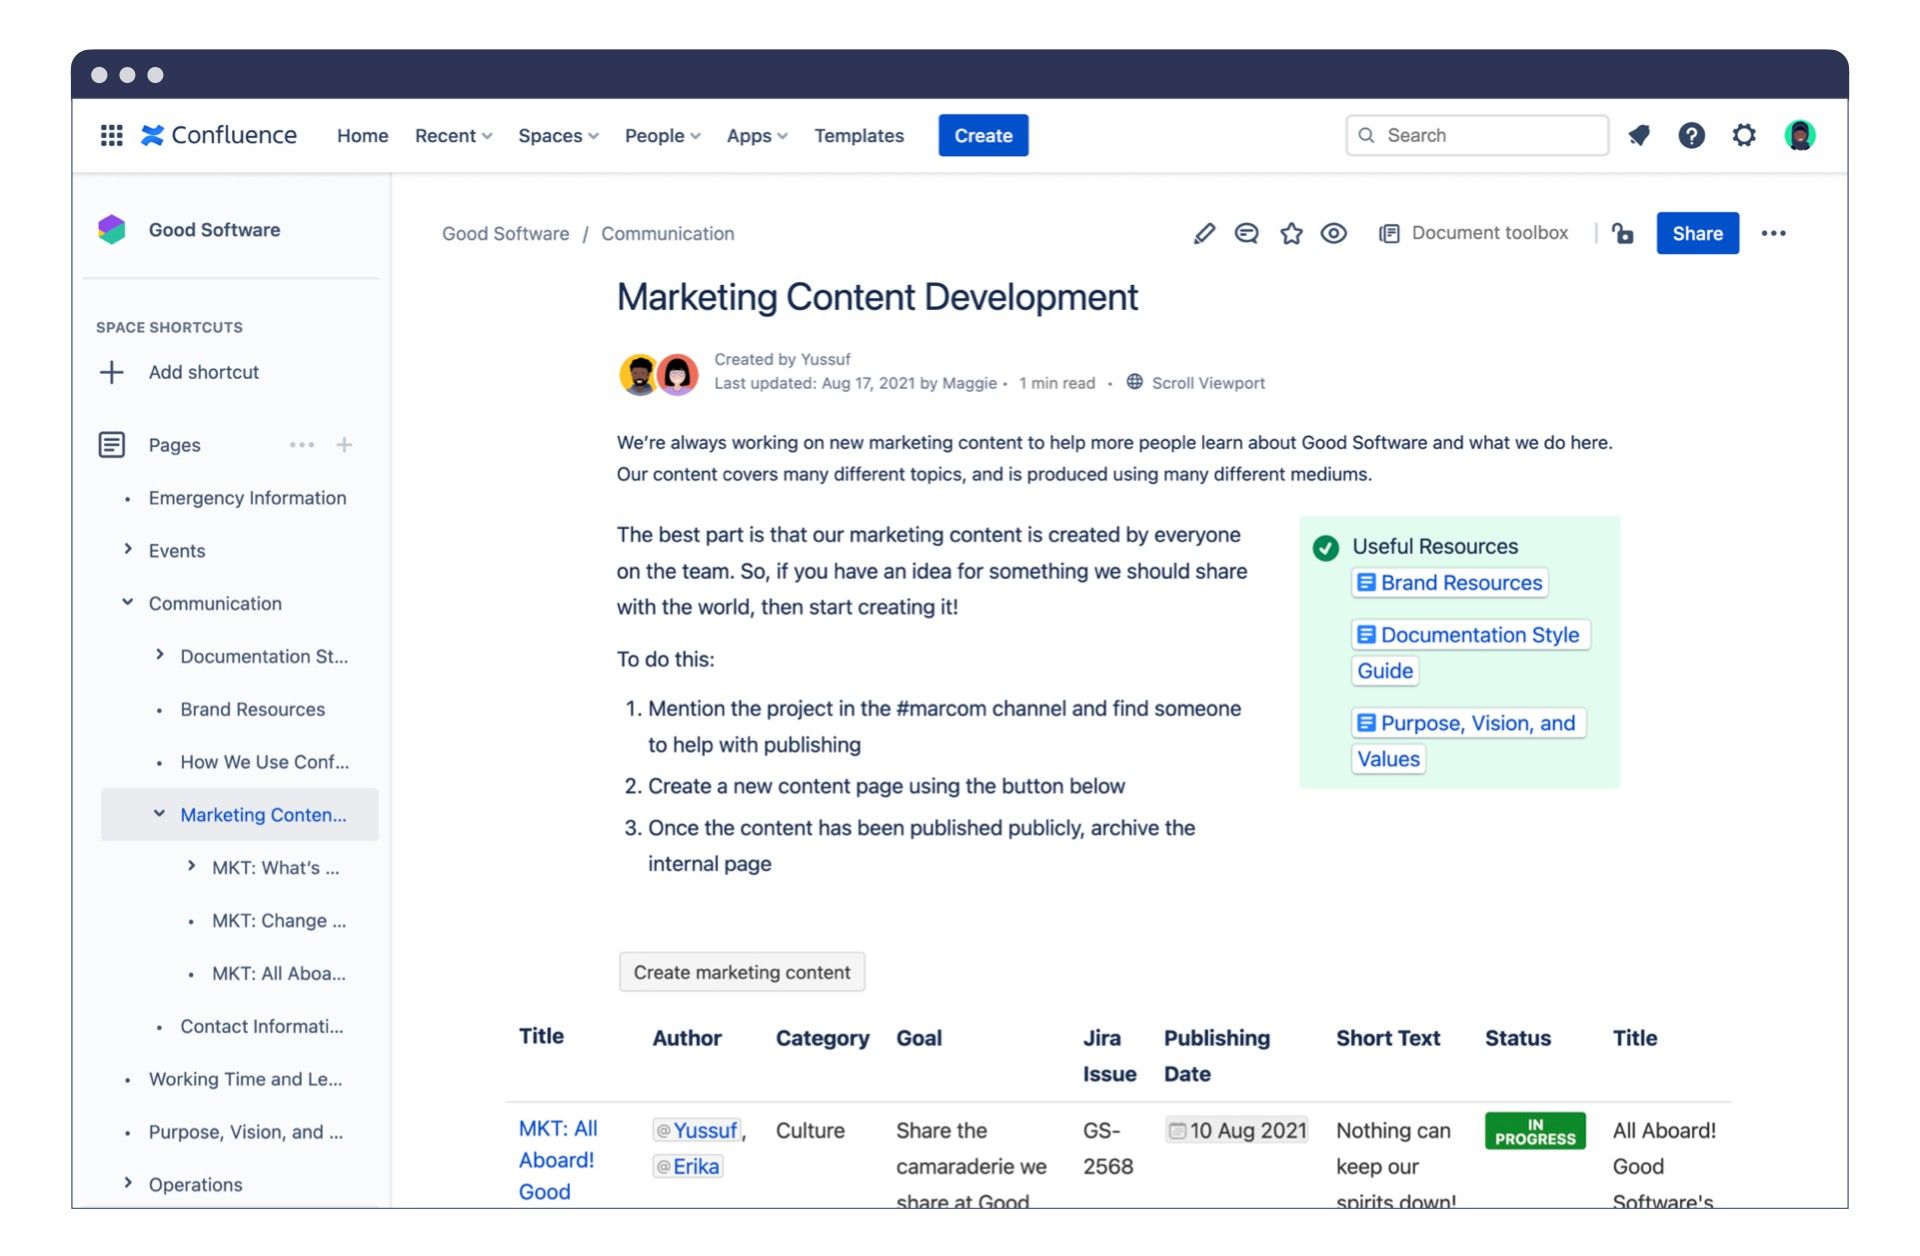Expand the Operations page tree
The image size is (1920, 1256).
(128, 1183)
